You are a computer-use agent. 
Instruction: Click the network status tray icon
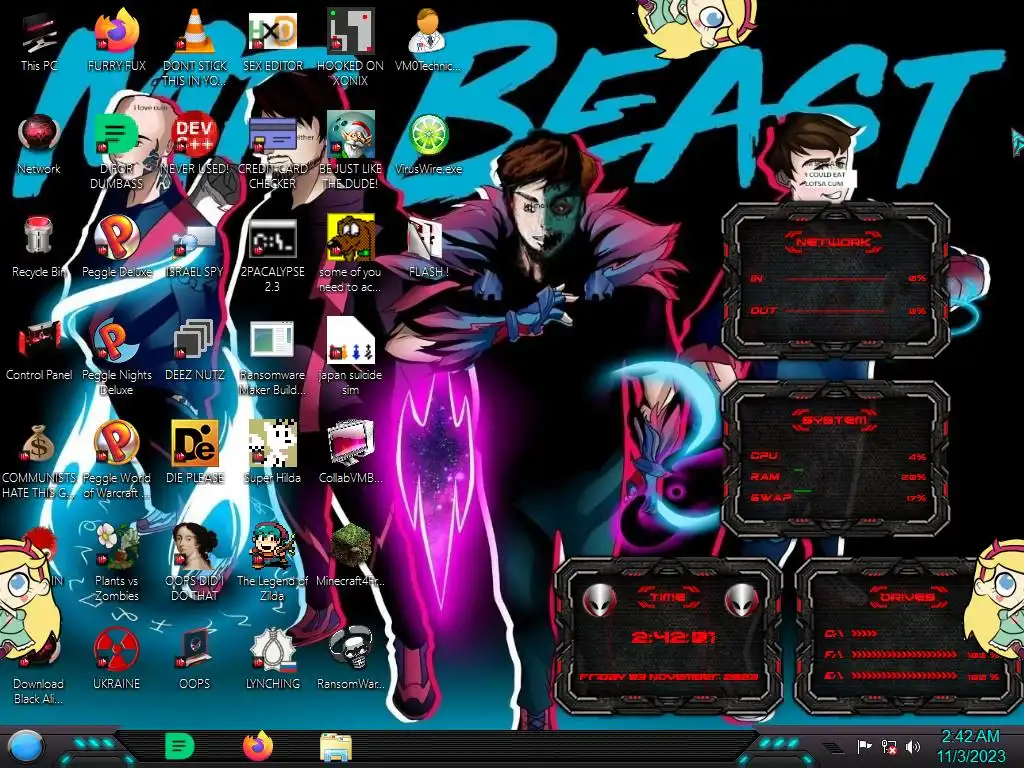(x=889, y=746)
